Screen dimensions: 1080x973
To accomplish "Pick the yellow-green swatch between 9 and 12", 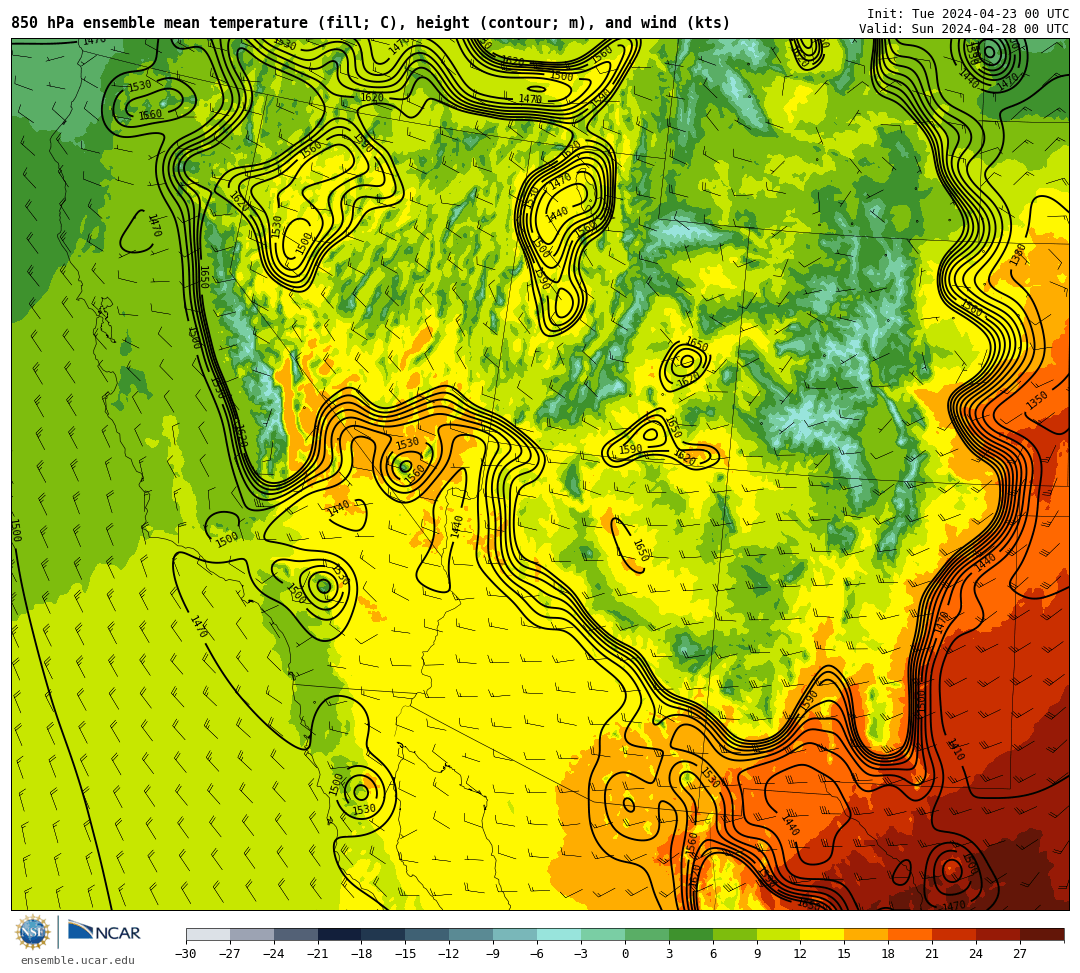I will pyautogui.click(x=779, y=934).
